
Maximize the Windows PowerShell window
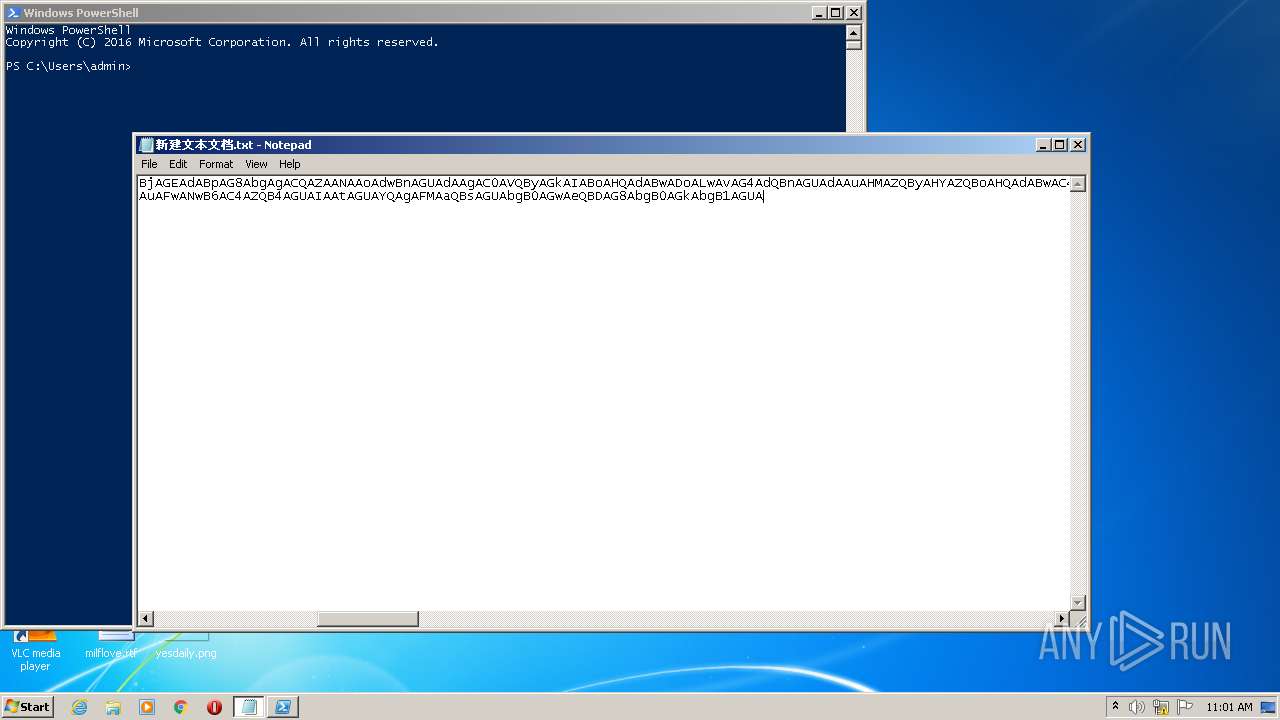click(x=835, y=13)
